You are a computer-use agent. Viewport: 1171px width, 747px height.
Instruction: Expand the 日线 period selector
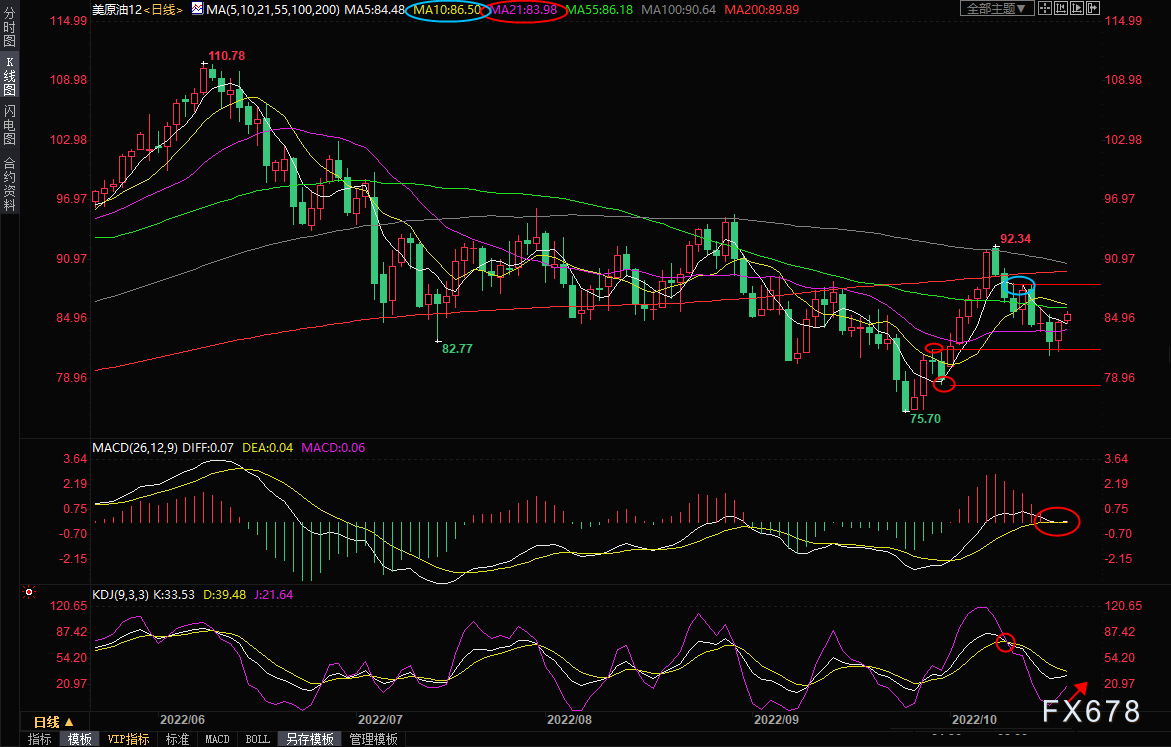(54, 722)
